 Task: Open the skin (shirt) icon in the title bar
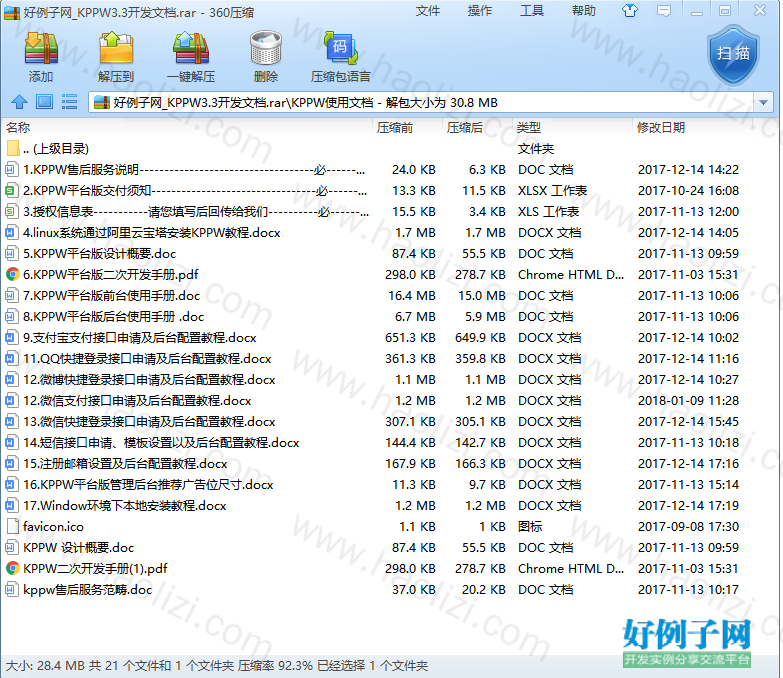pyautogui.click(x=630, y=10)
